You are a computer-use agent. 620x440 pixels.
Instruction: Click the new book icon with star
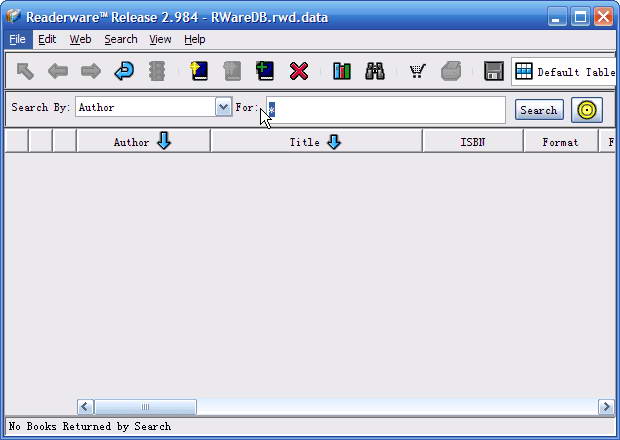(x=199, y=72)
